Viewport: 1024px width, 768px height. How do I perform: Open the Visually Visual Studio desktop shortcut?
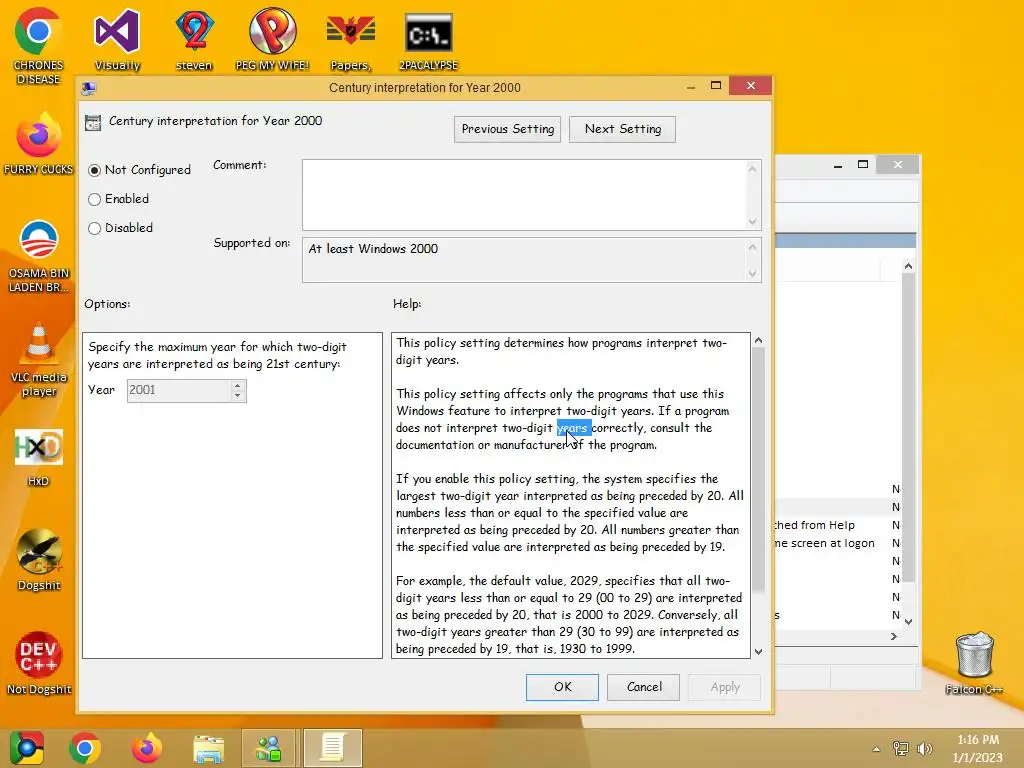(117, 39)
